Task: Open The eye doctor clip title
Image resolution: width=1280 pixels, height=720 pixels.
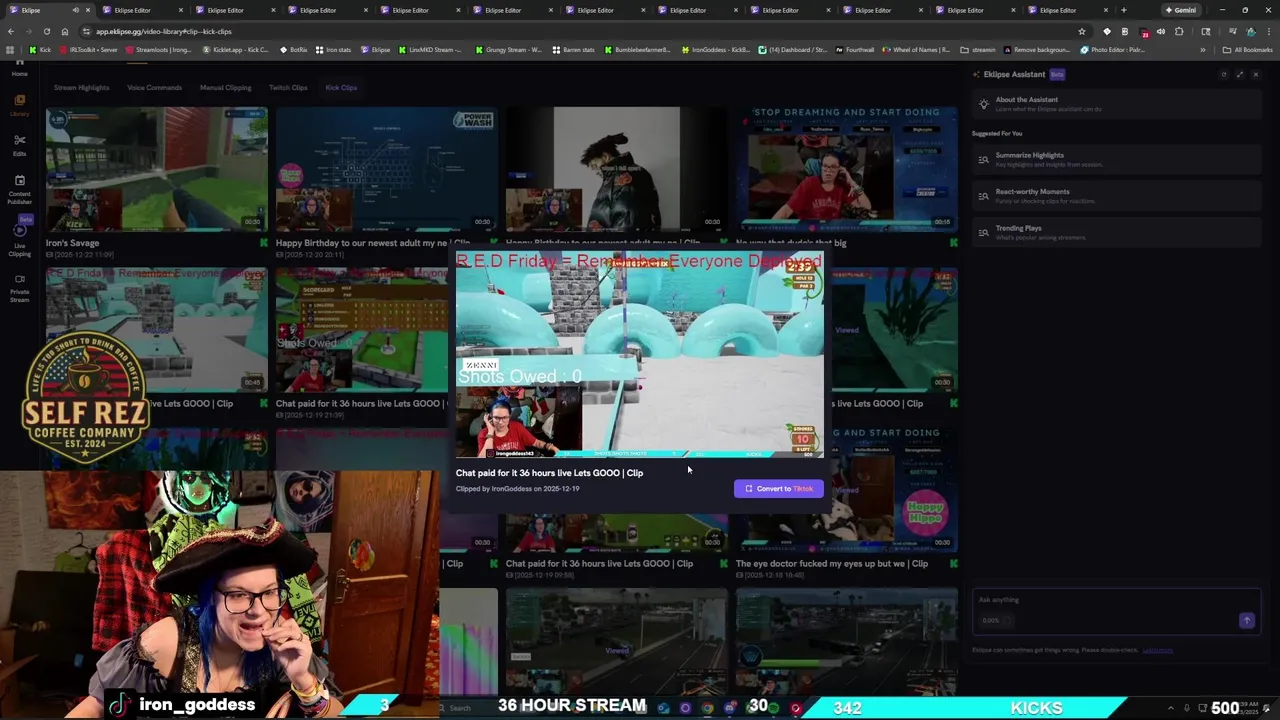Action: click(x=831, y=563)
